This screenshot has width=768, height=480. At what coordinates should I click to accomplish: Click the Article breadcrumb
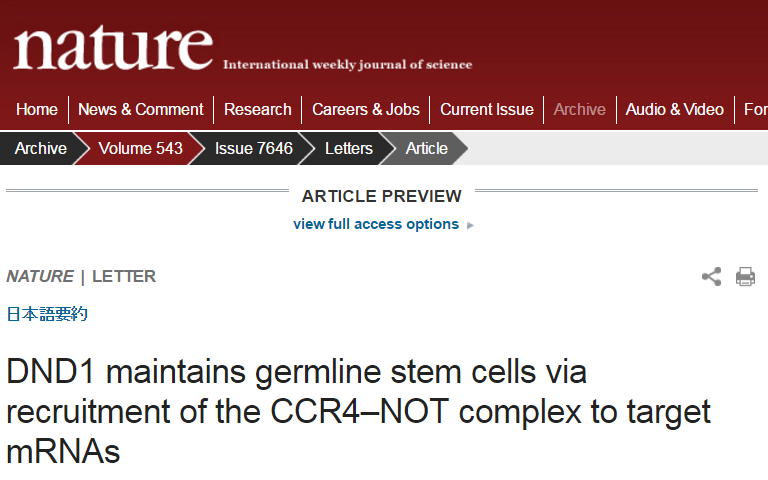(x=427, y=148)
